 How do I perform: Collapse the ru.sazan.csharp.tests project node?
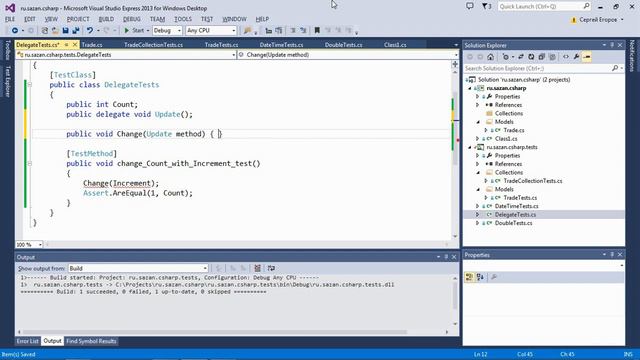469,147
